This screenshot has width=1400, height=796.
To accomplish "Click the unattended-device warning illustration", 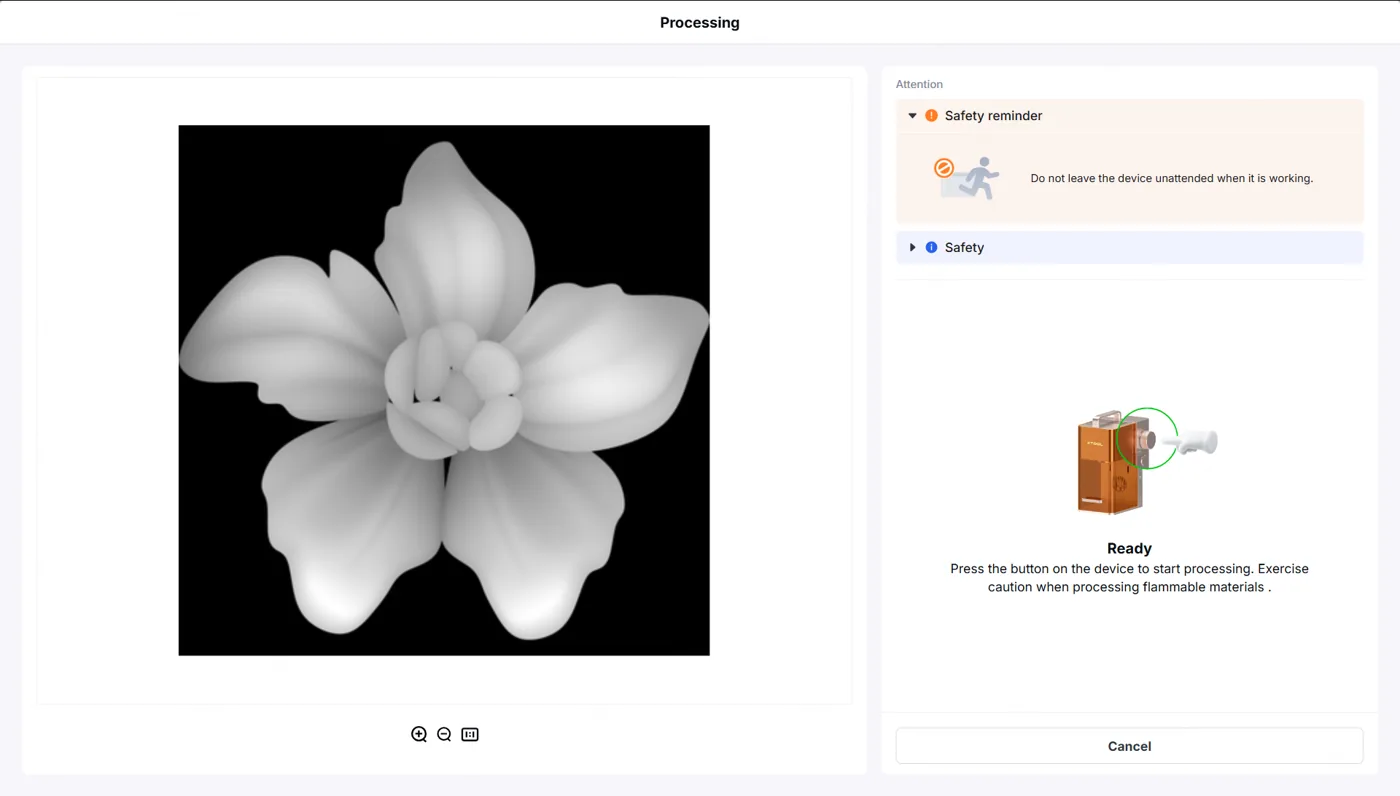I will 967,178.
